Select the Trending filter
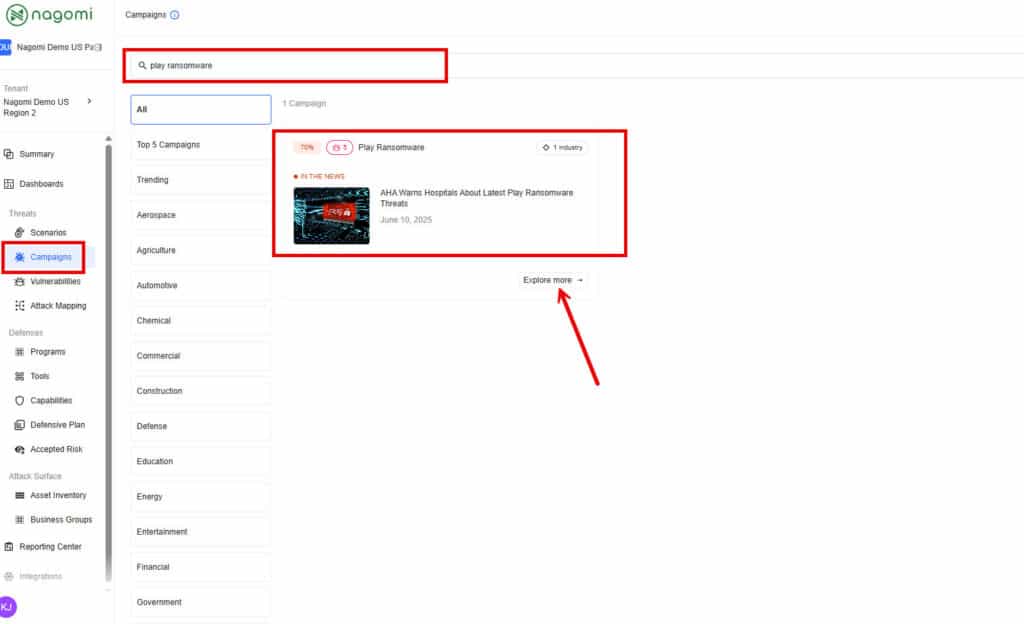Screen dimensions: 1024x624 200,180
